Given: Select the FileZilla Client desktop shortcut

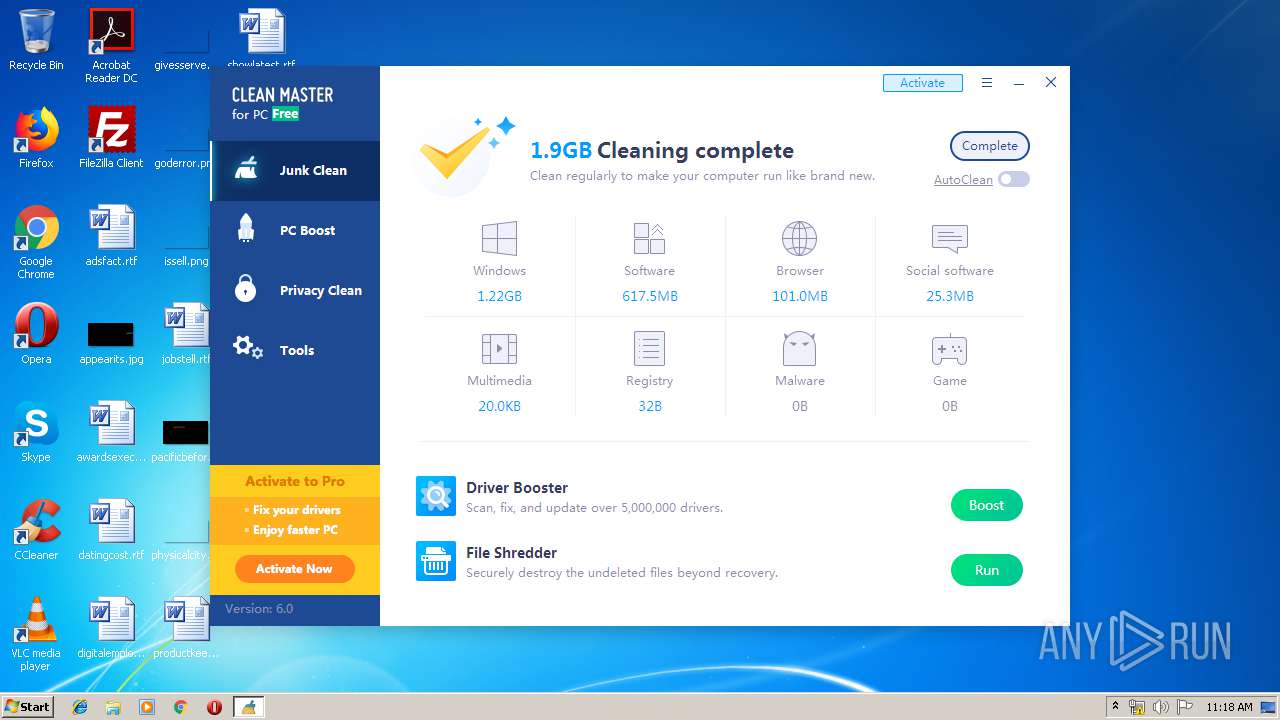Looking at the screenshot, I should coord(111,138).
